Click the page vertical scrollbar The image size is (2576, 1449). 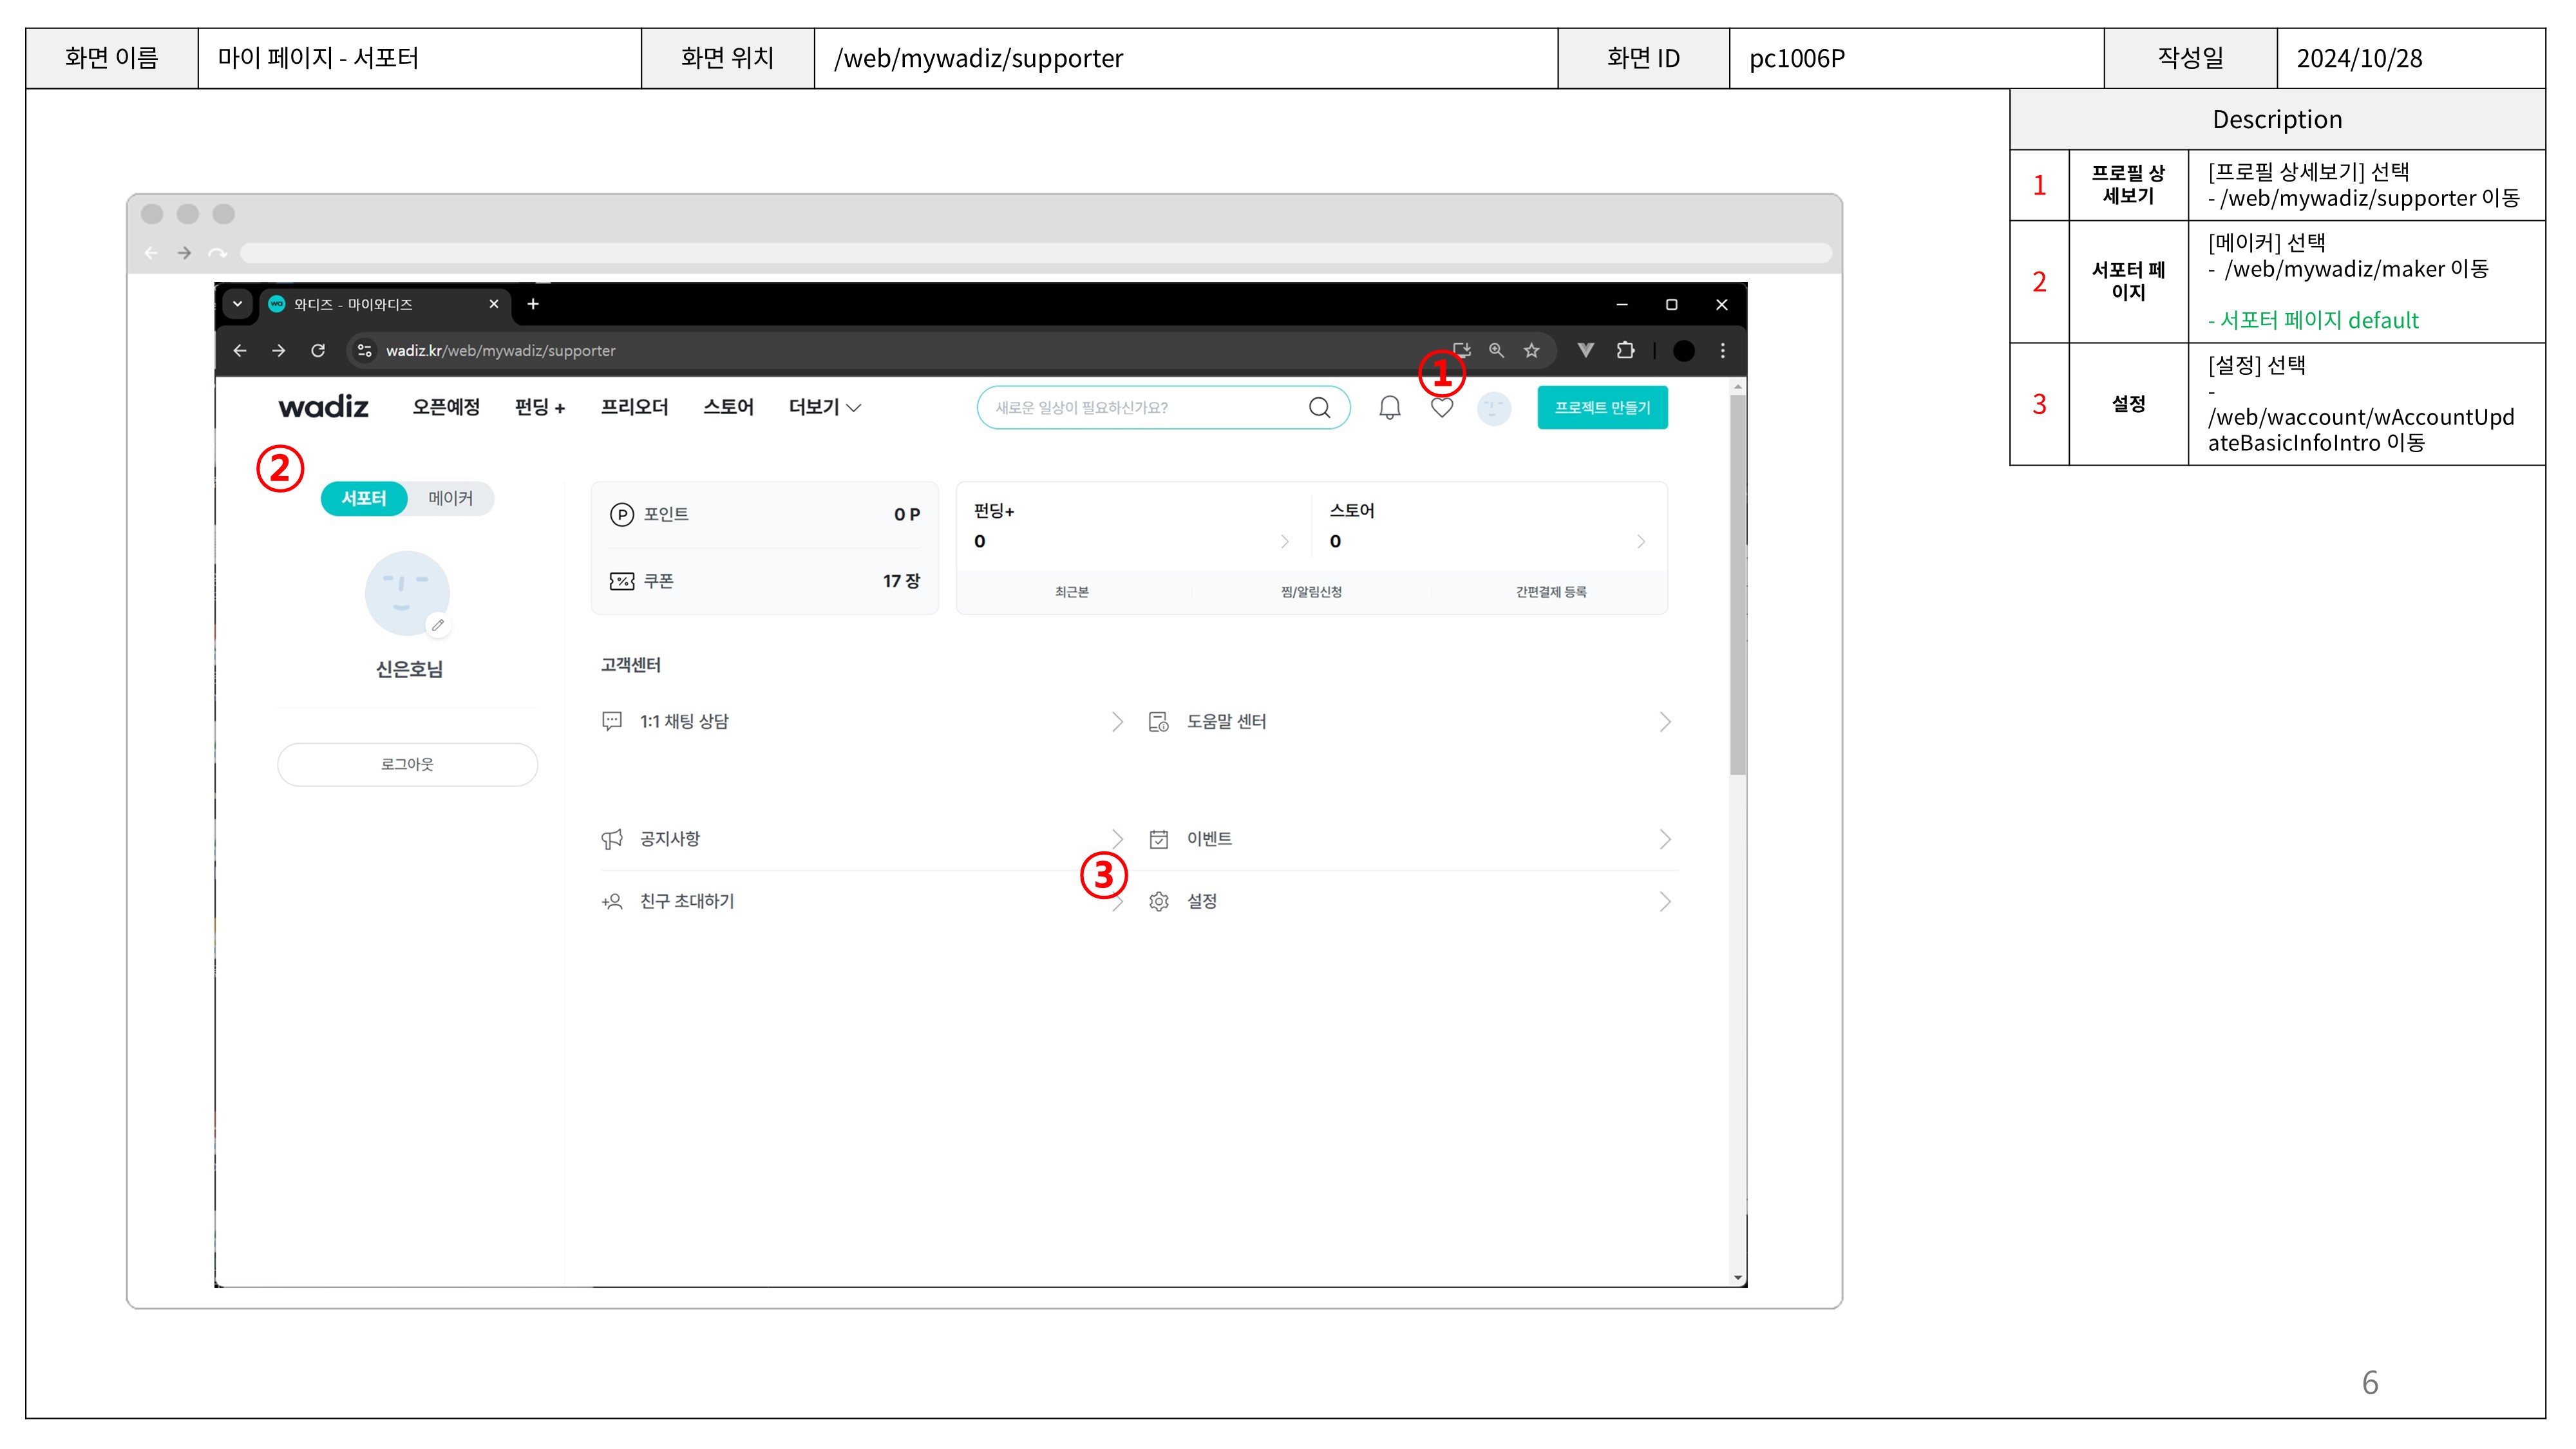tap(1738, 585)
